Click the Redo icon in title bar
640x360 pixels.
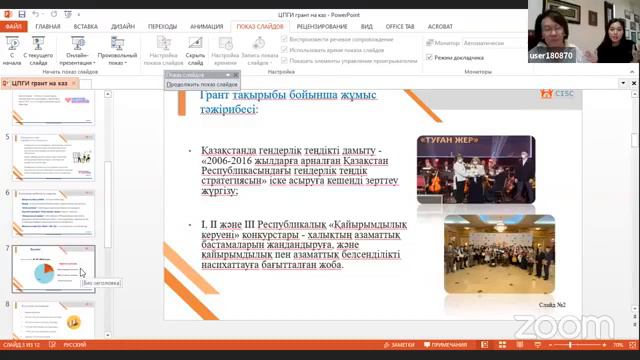tap(53, 14)
